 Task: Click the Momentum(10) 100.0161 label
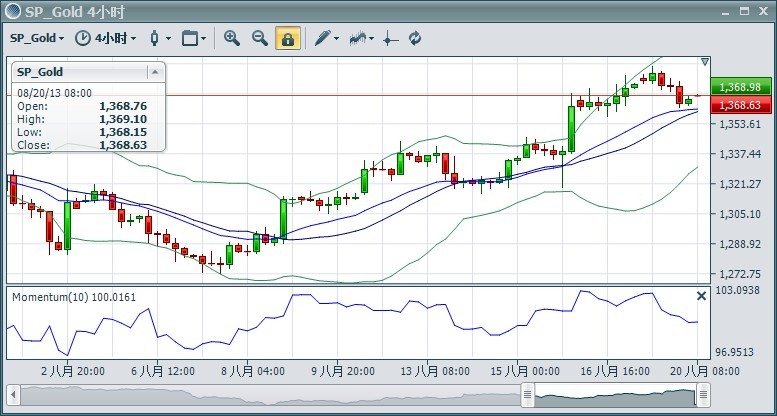point(74,297)
